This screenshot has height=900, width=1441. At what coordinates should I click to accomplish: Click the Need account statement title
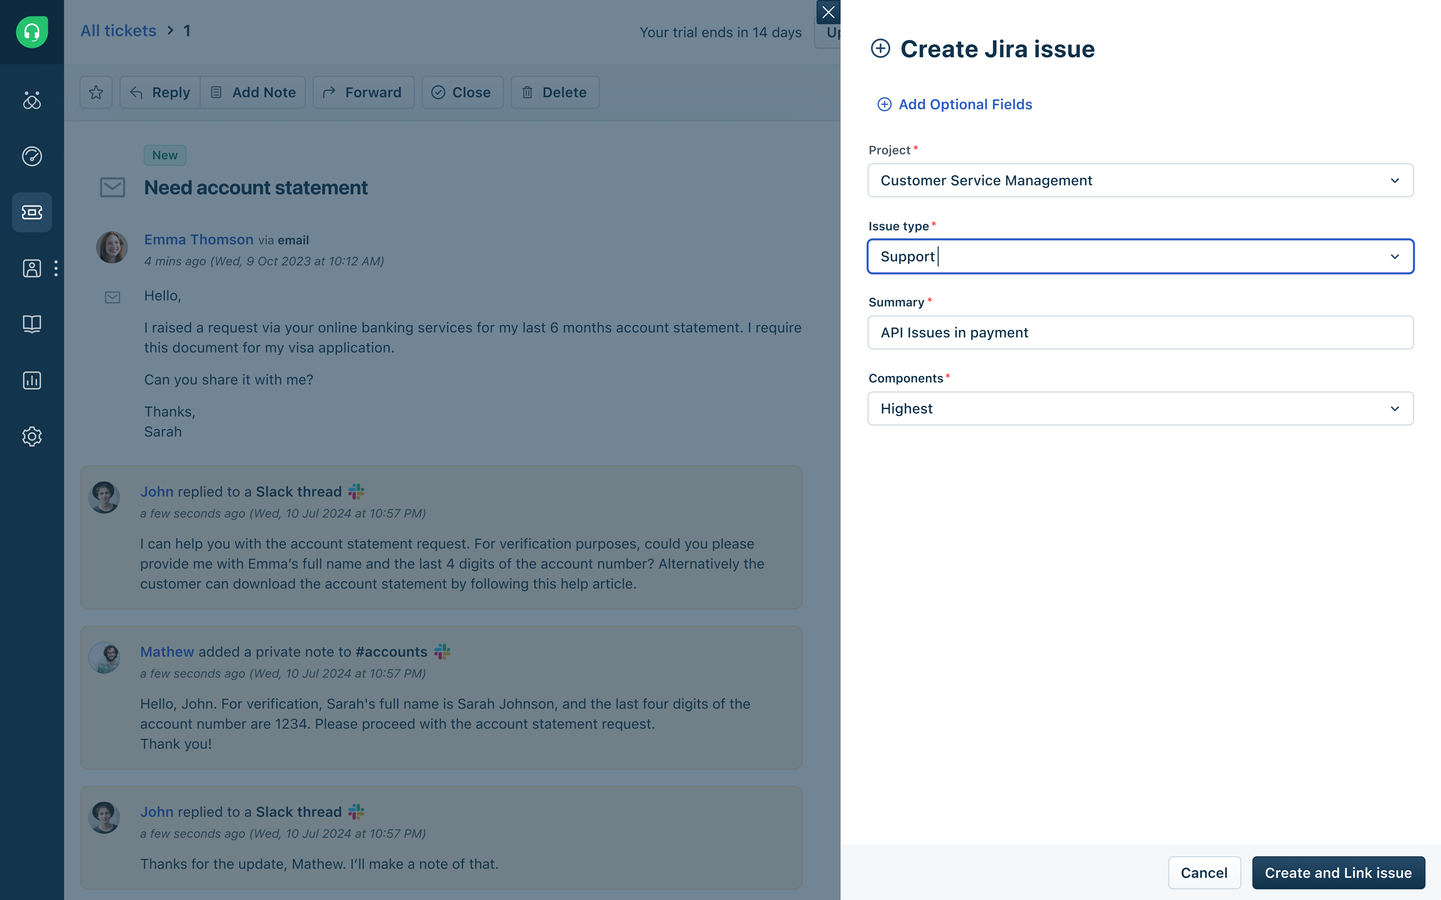click(256, 188)
